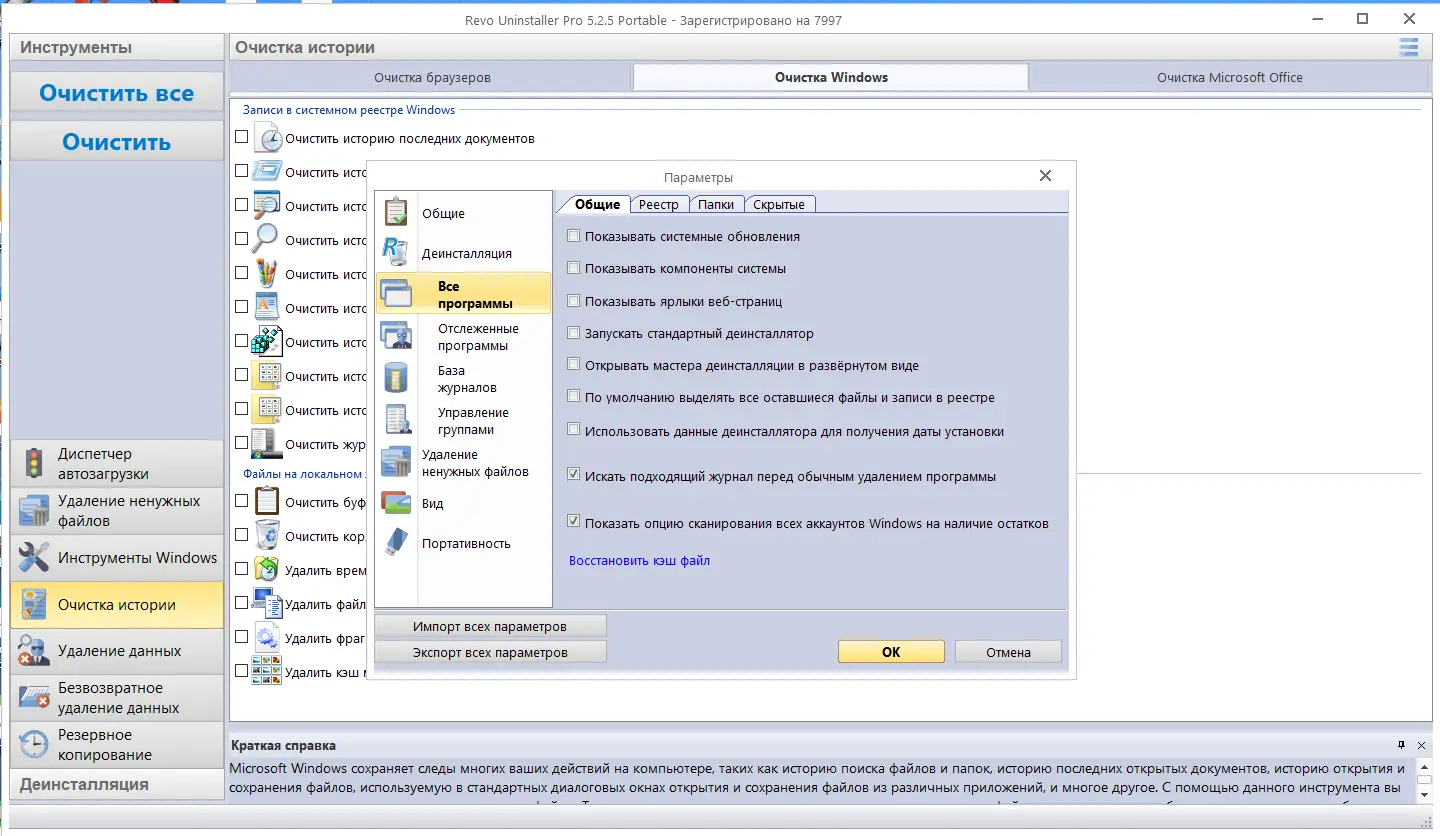The width and height of the screenshot is (1440, 836).
Task: Switch to the Папки tab
Action: coord(716,204)
